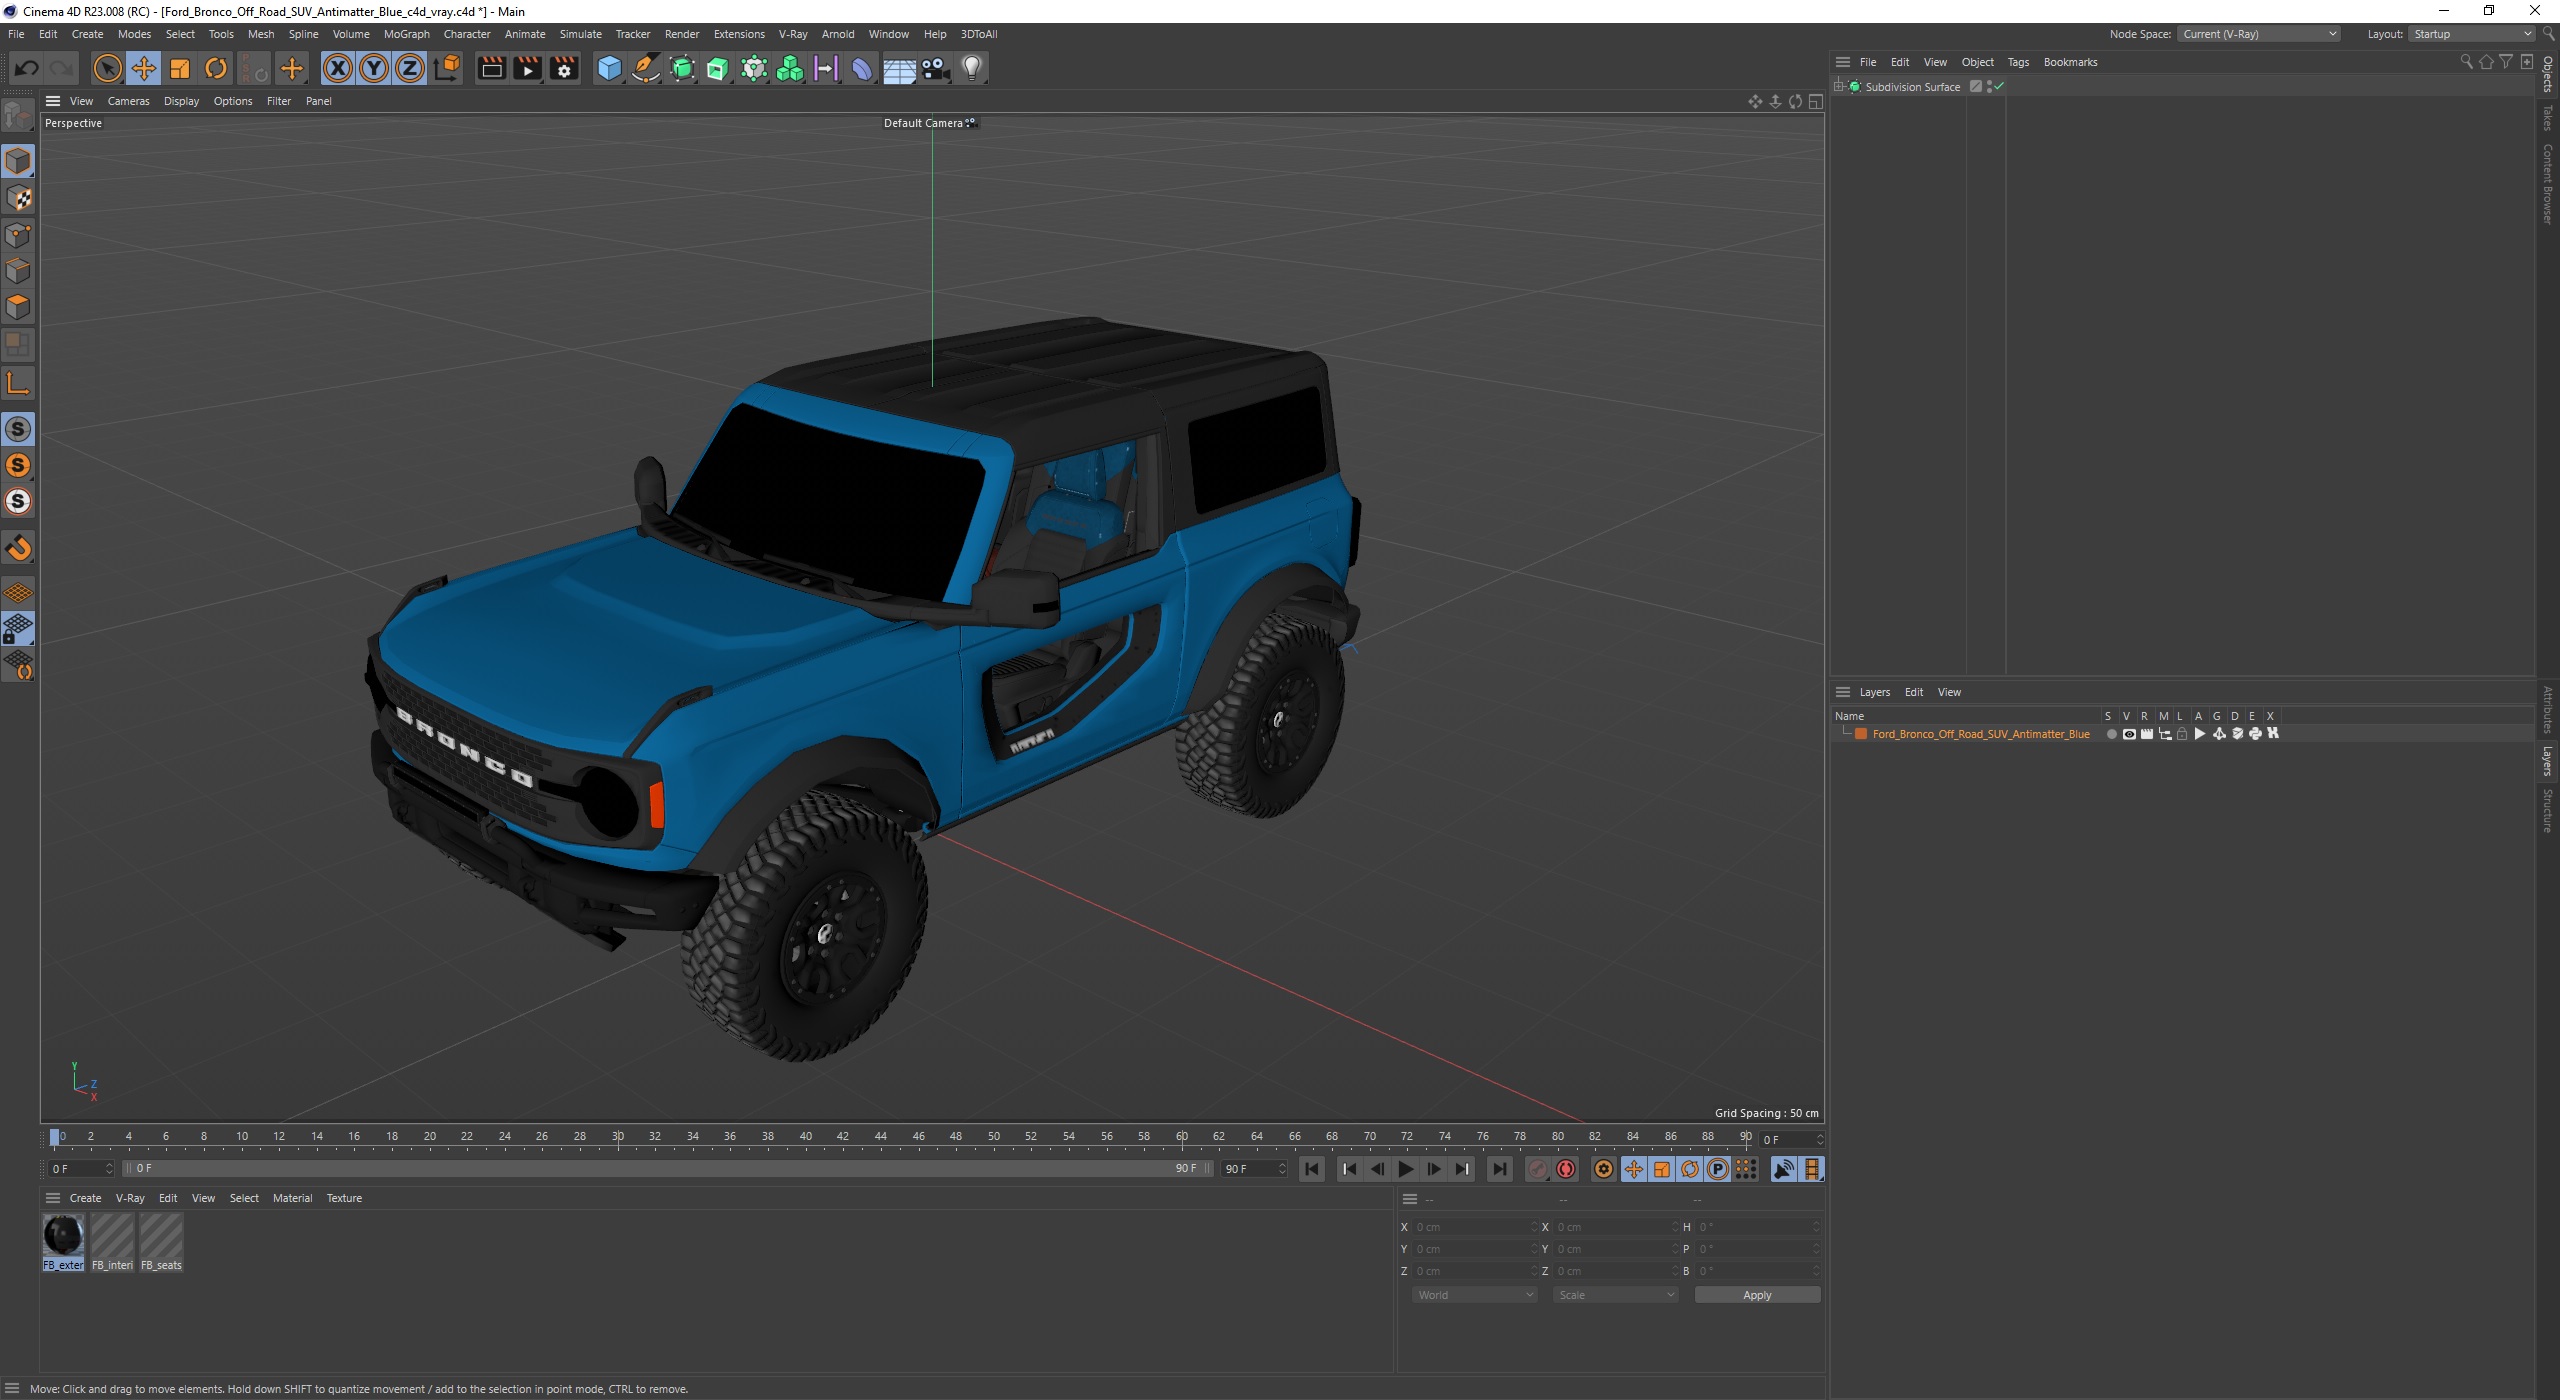Activate the Move tool in top toolbar
This screenshot has width=2560, height=1400.
tap(143, 68)
